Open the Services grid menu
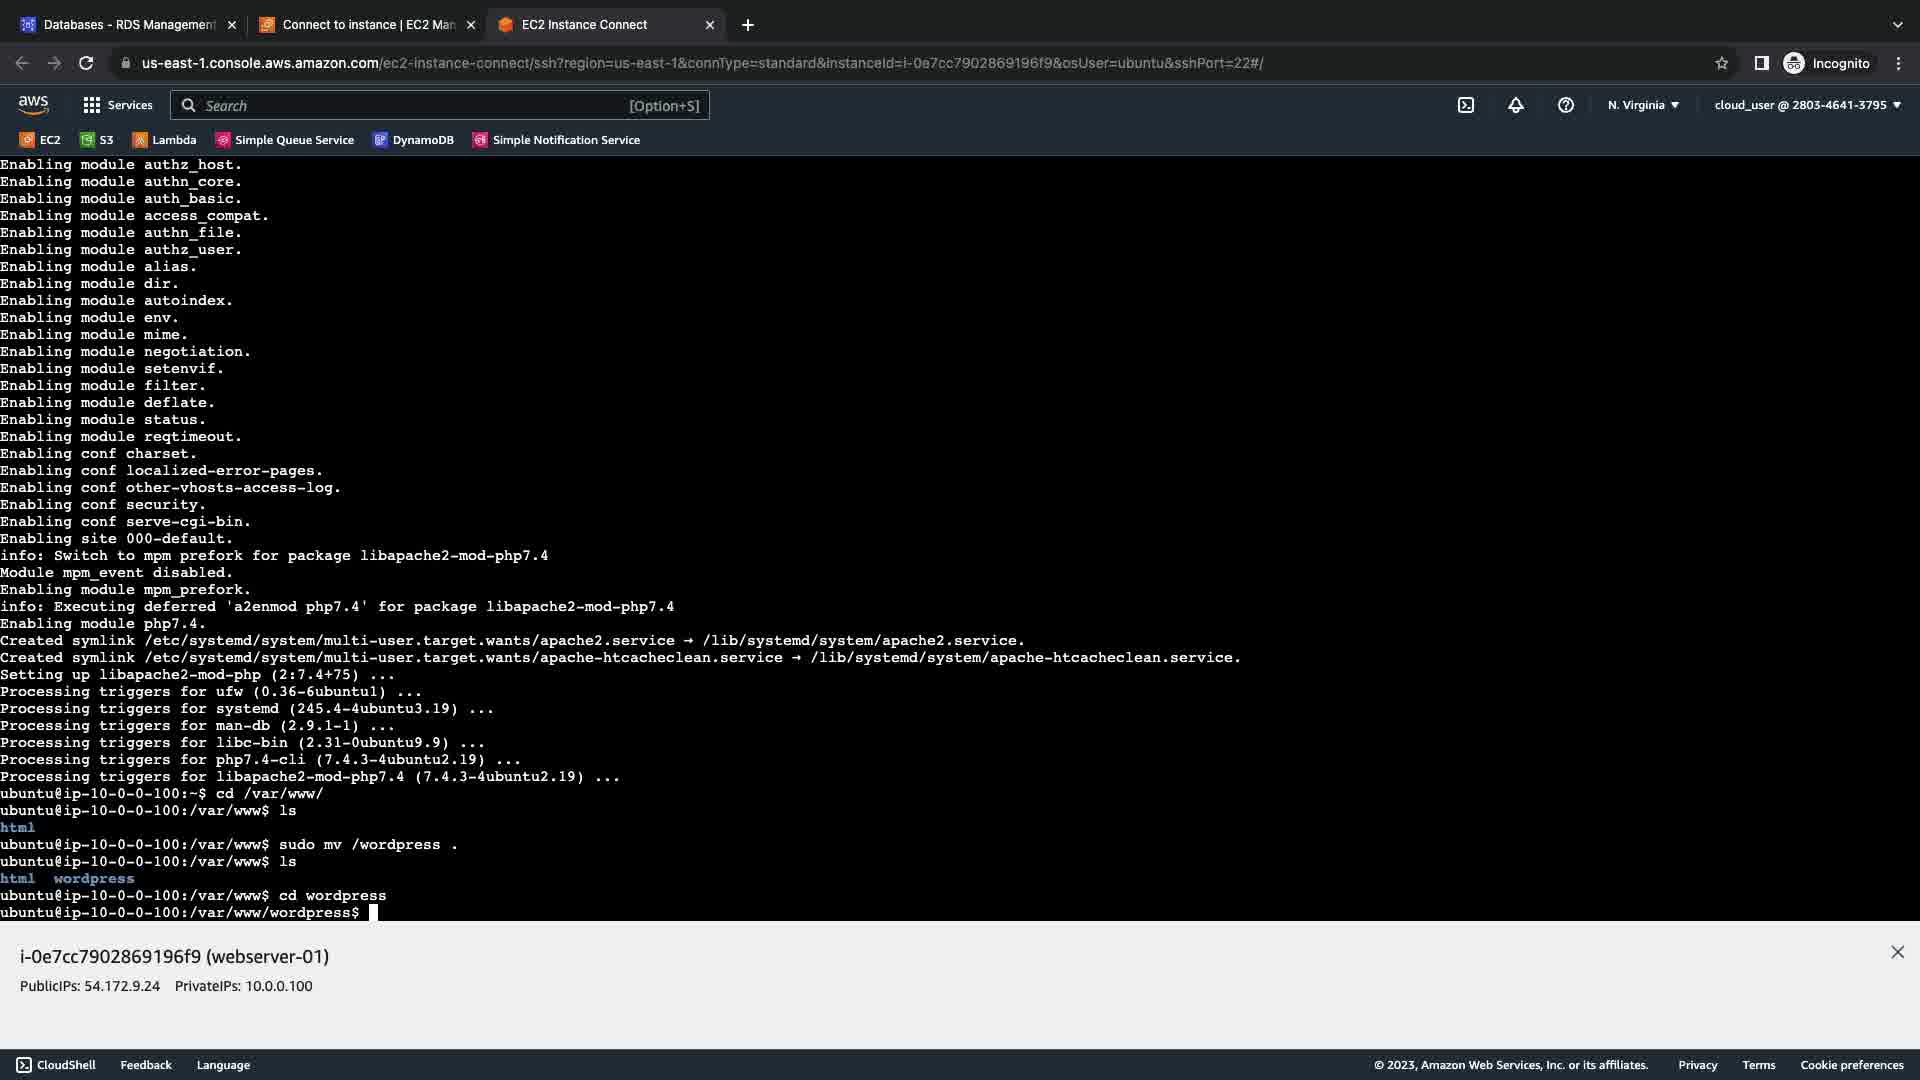Image resolution: width=1920 pixels, height=1080 pixels. pyautogui.click(x=117, y=105)
